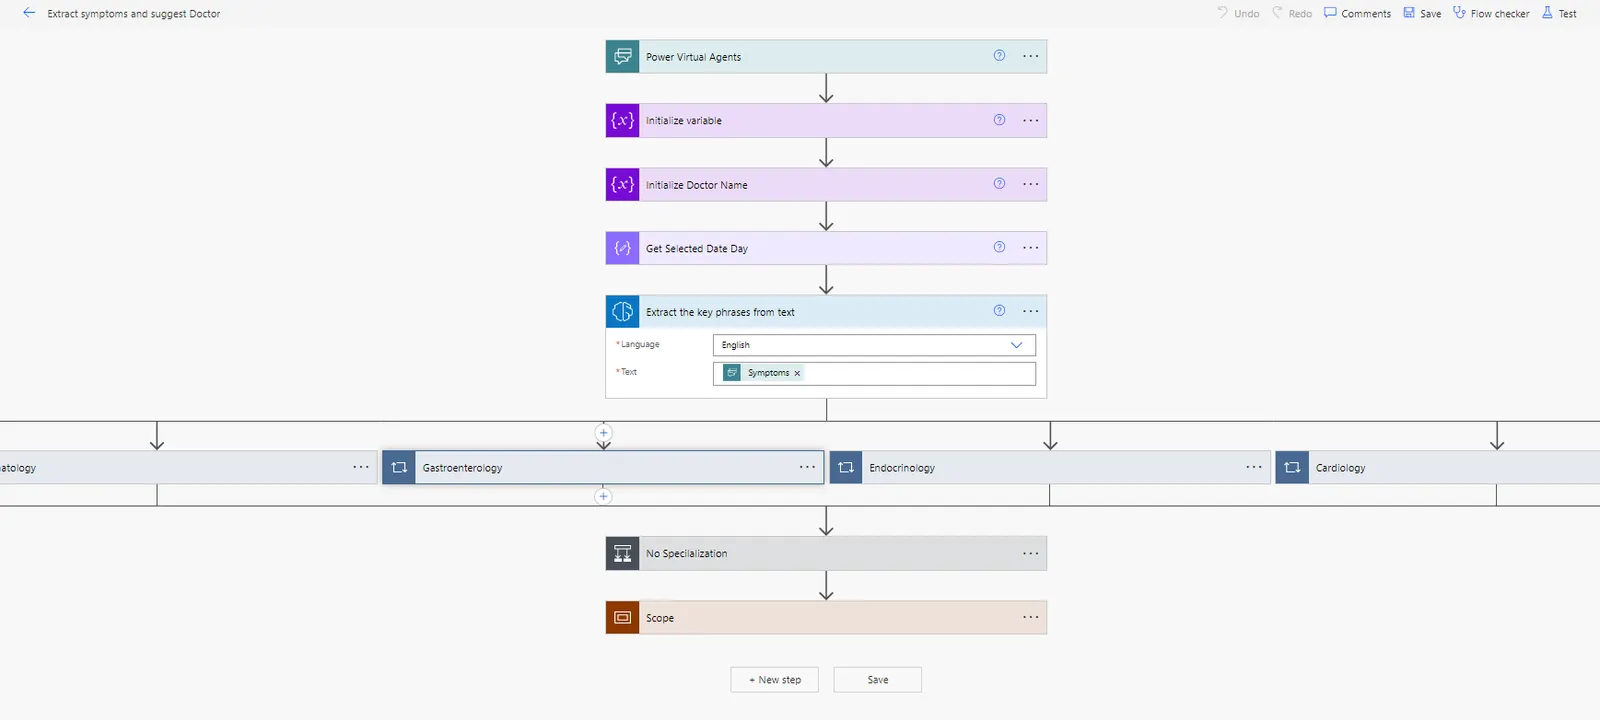The image size is (1600, 720).
Task: Open options menu for Initialize variable
Action: 1031,121
